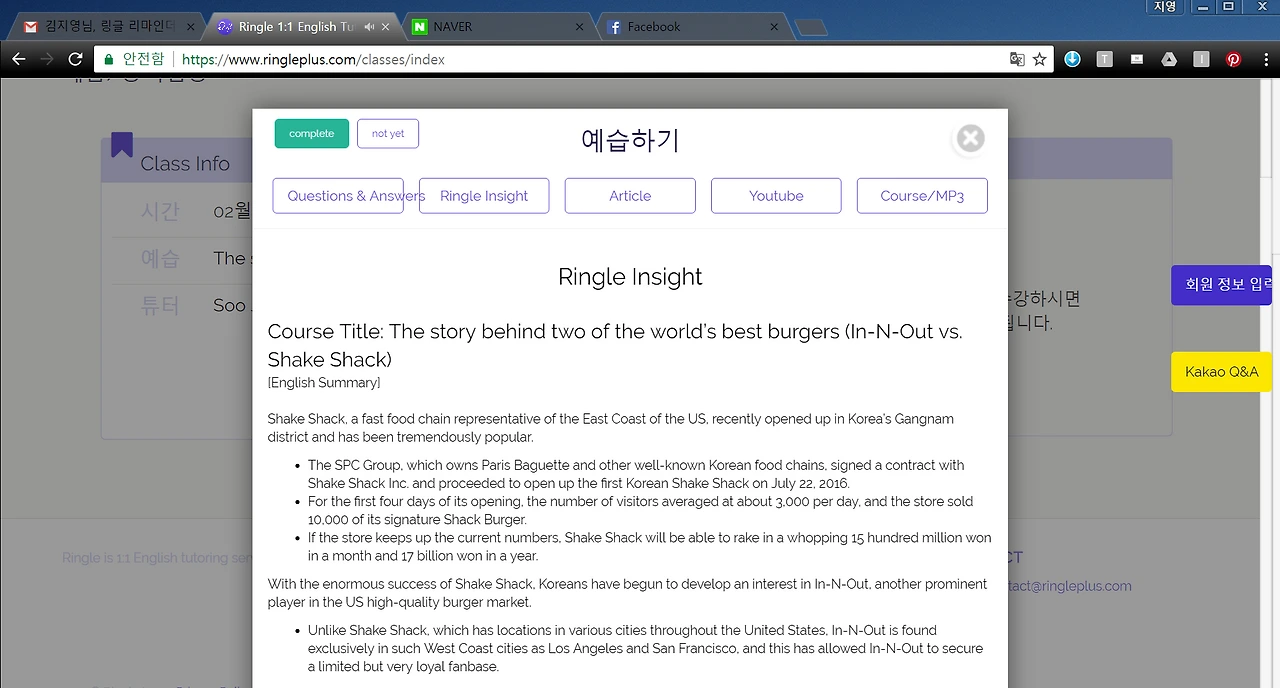
Task: Click the green secure lock icon
Action: 109,59
